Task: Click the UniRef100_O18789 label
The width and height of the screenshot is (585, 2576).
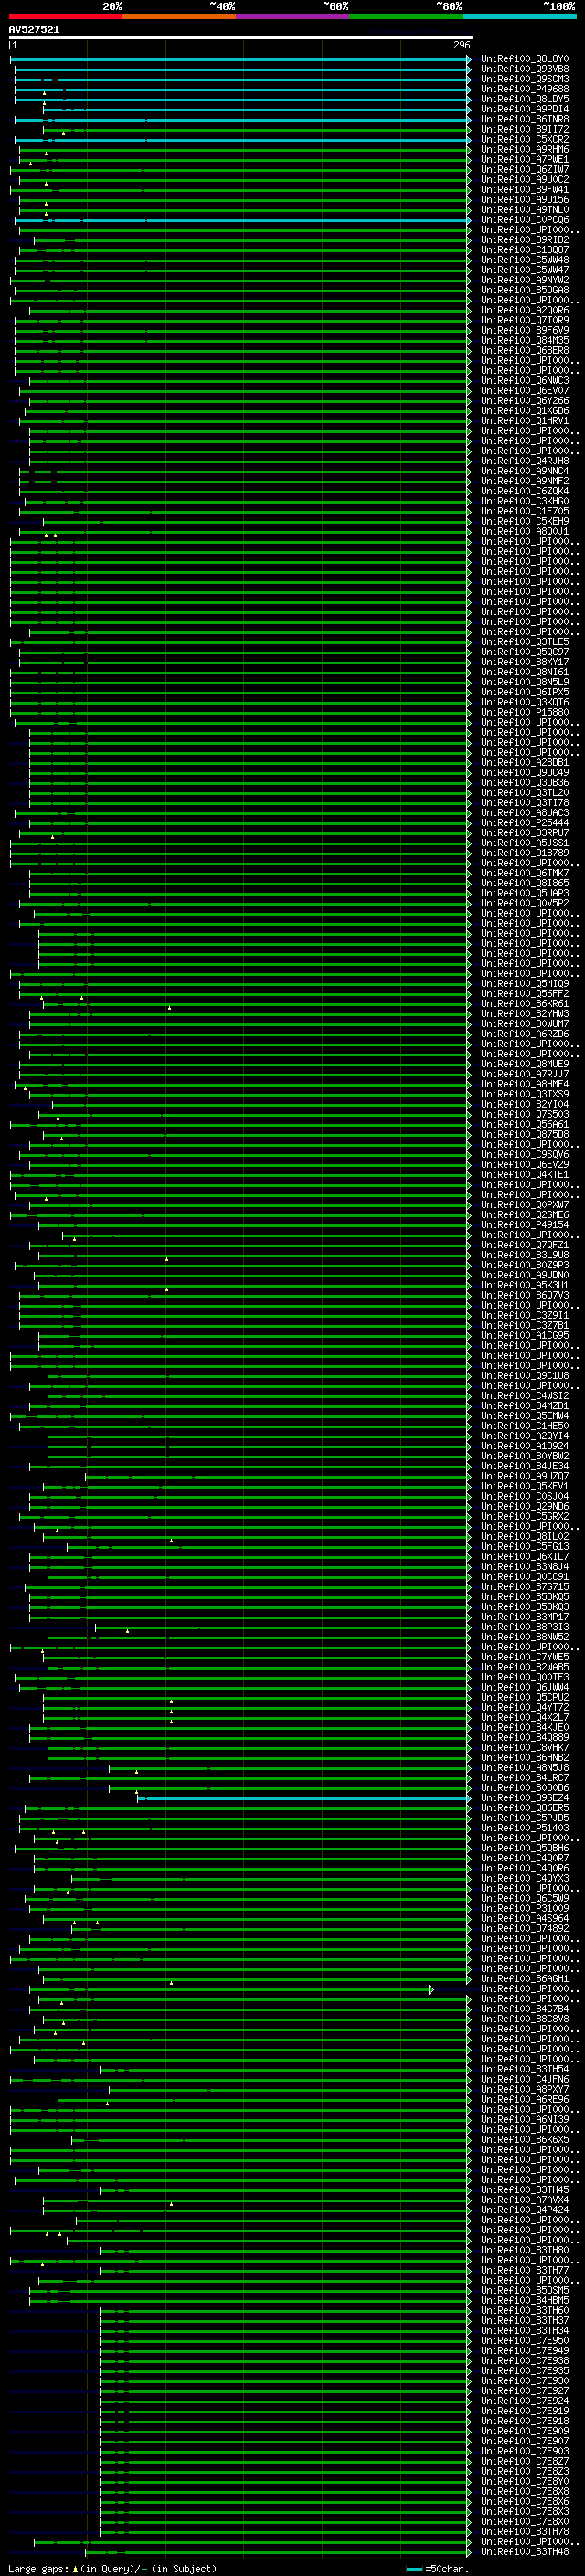Action: (x=524, y=853)
